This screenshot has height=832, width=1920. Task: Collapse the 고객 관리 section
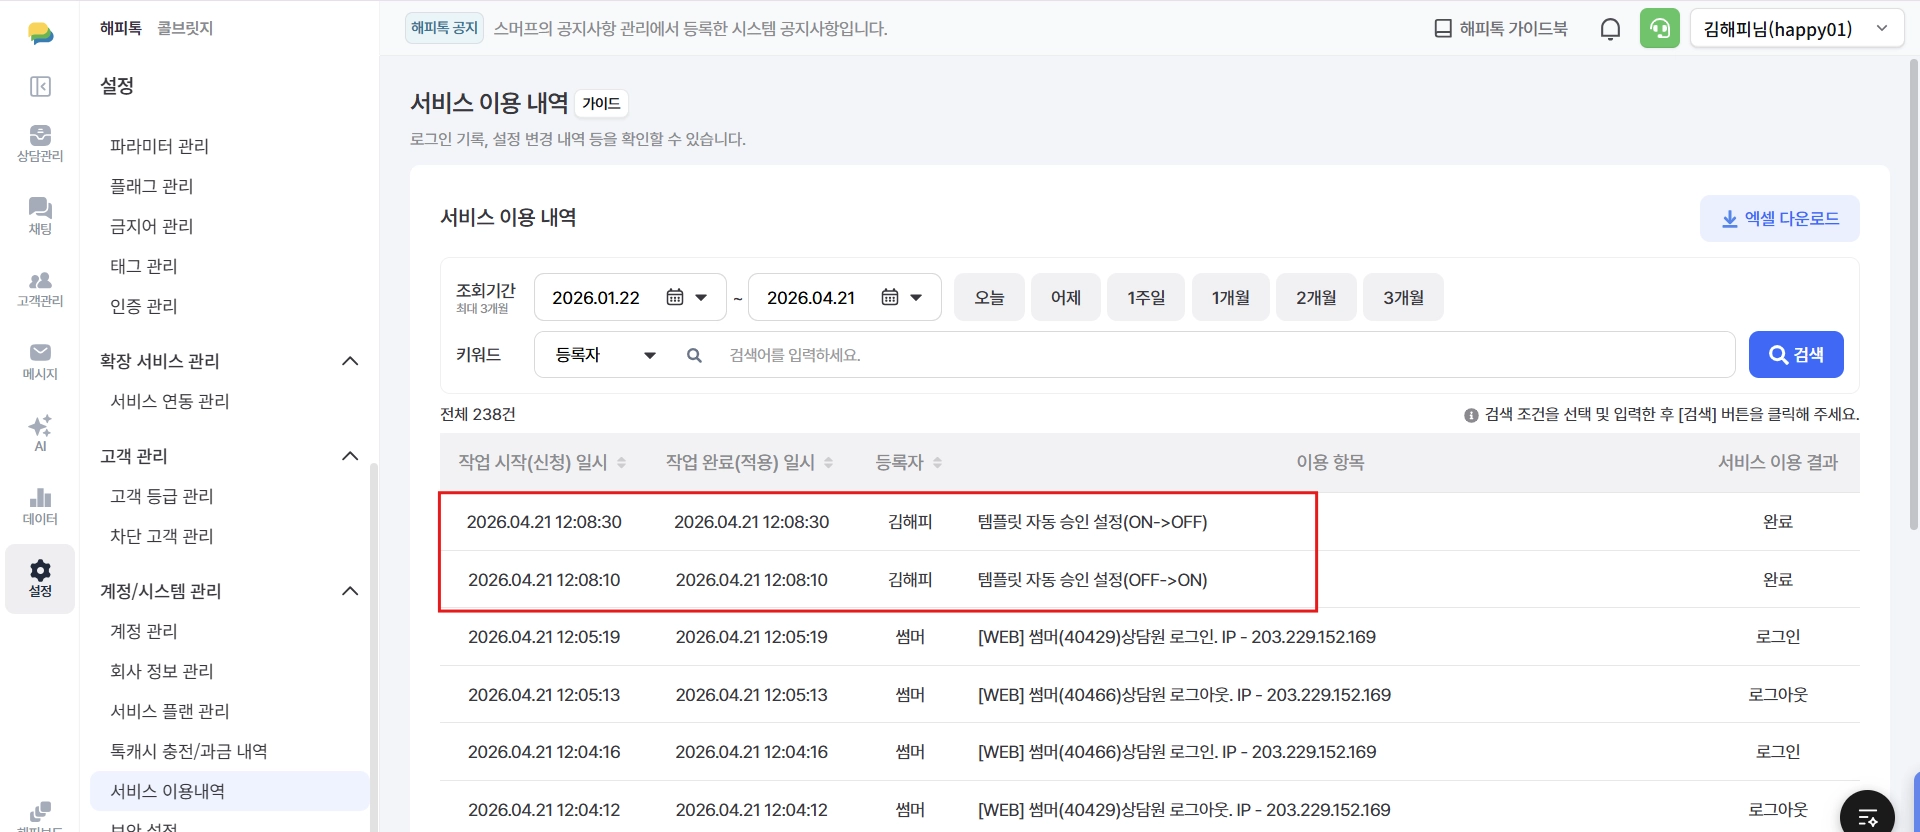350,456
